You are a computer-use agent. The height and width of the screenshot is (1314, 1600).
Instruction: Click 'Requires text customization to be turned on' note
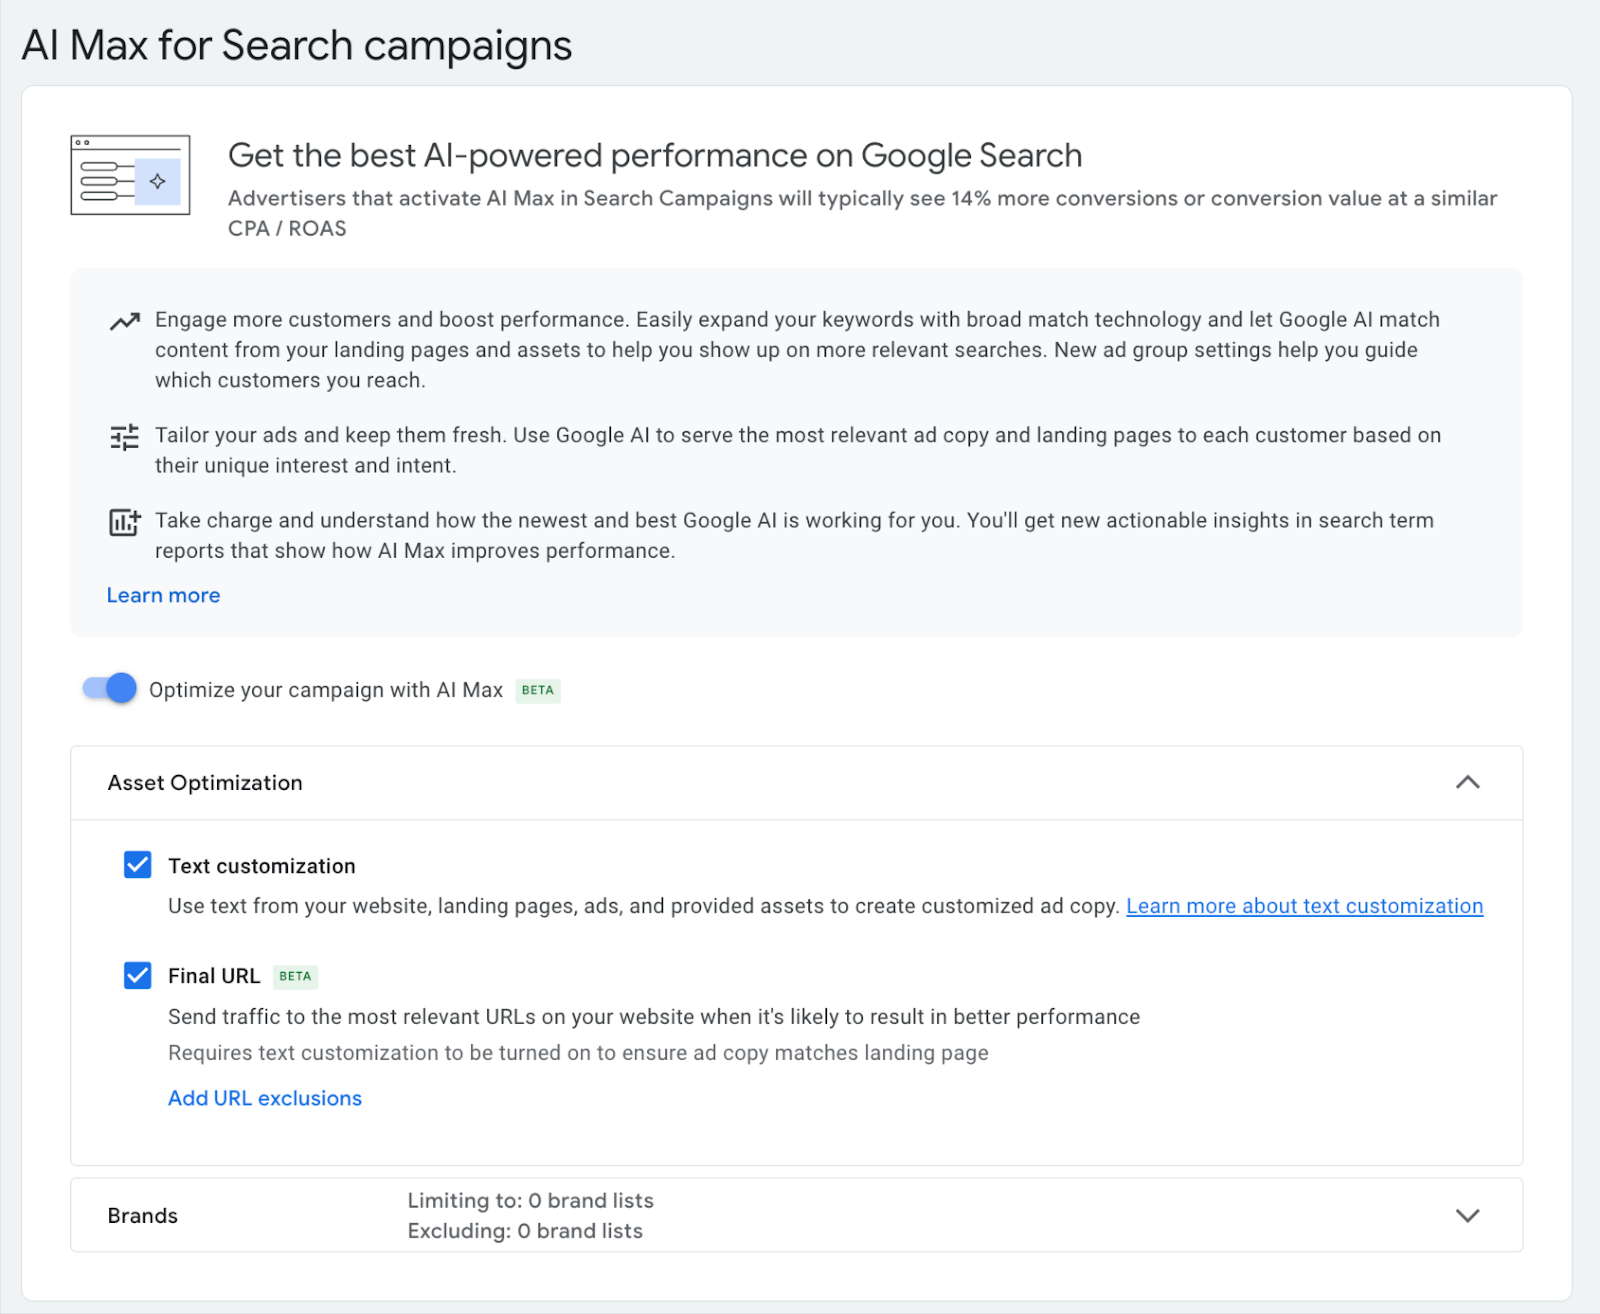tap(578, 1053)
